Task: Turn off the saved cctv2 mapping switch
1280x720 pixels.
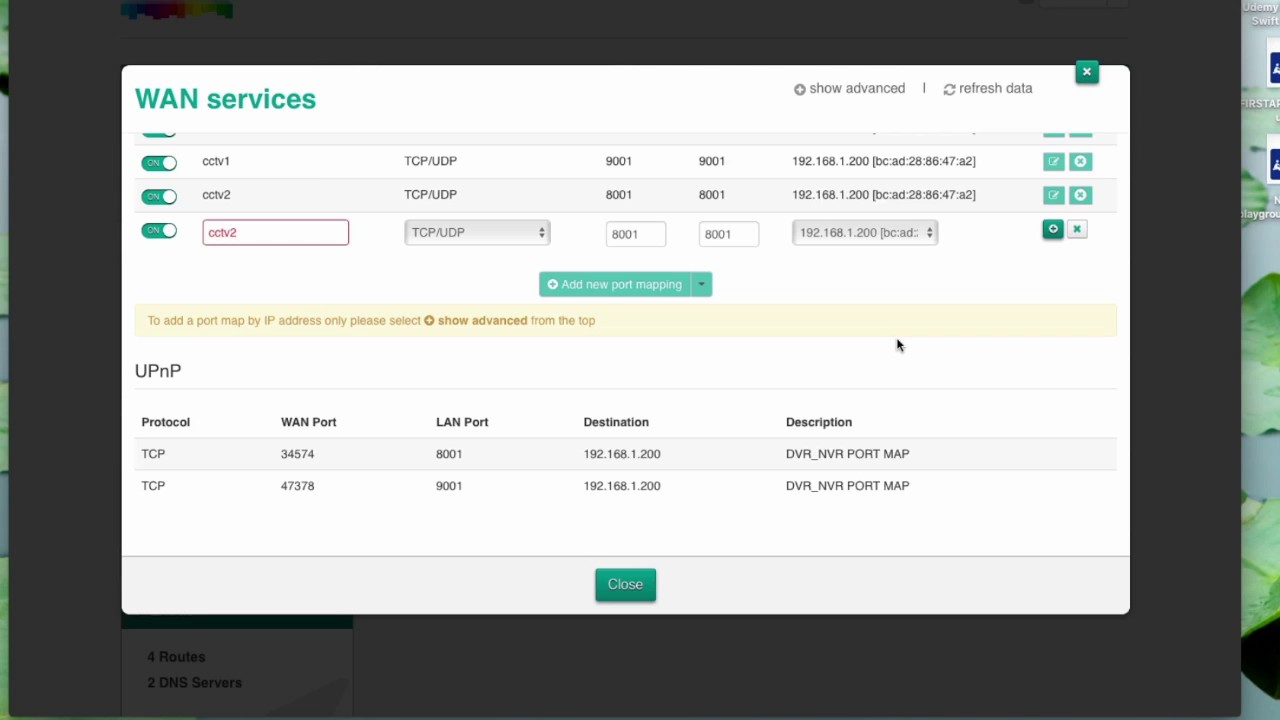Action: [x=159, y=197]
